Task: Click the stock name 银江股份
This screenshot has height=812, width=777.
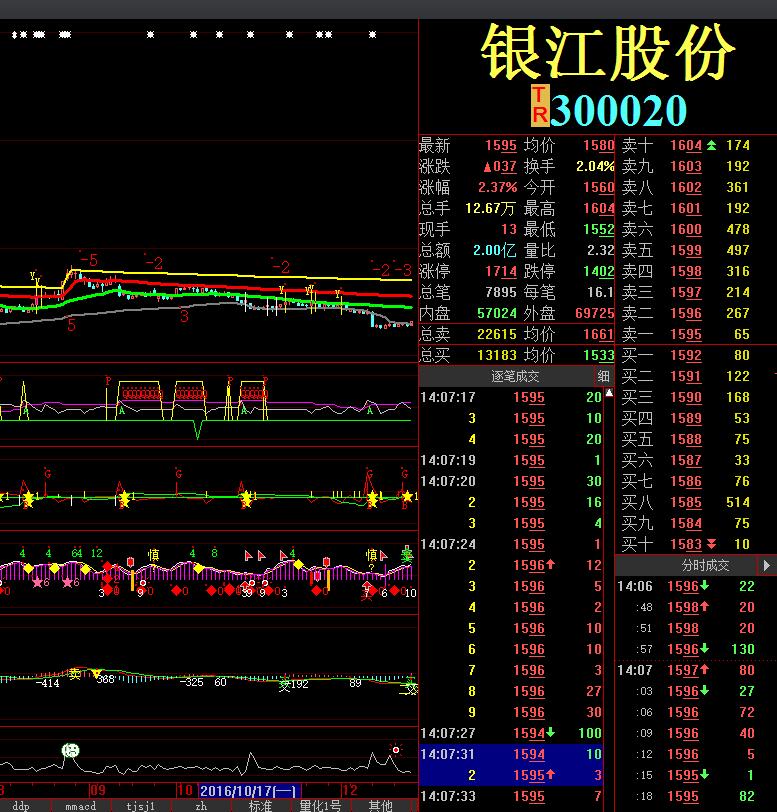Action: pos(608,53)
